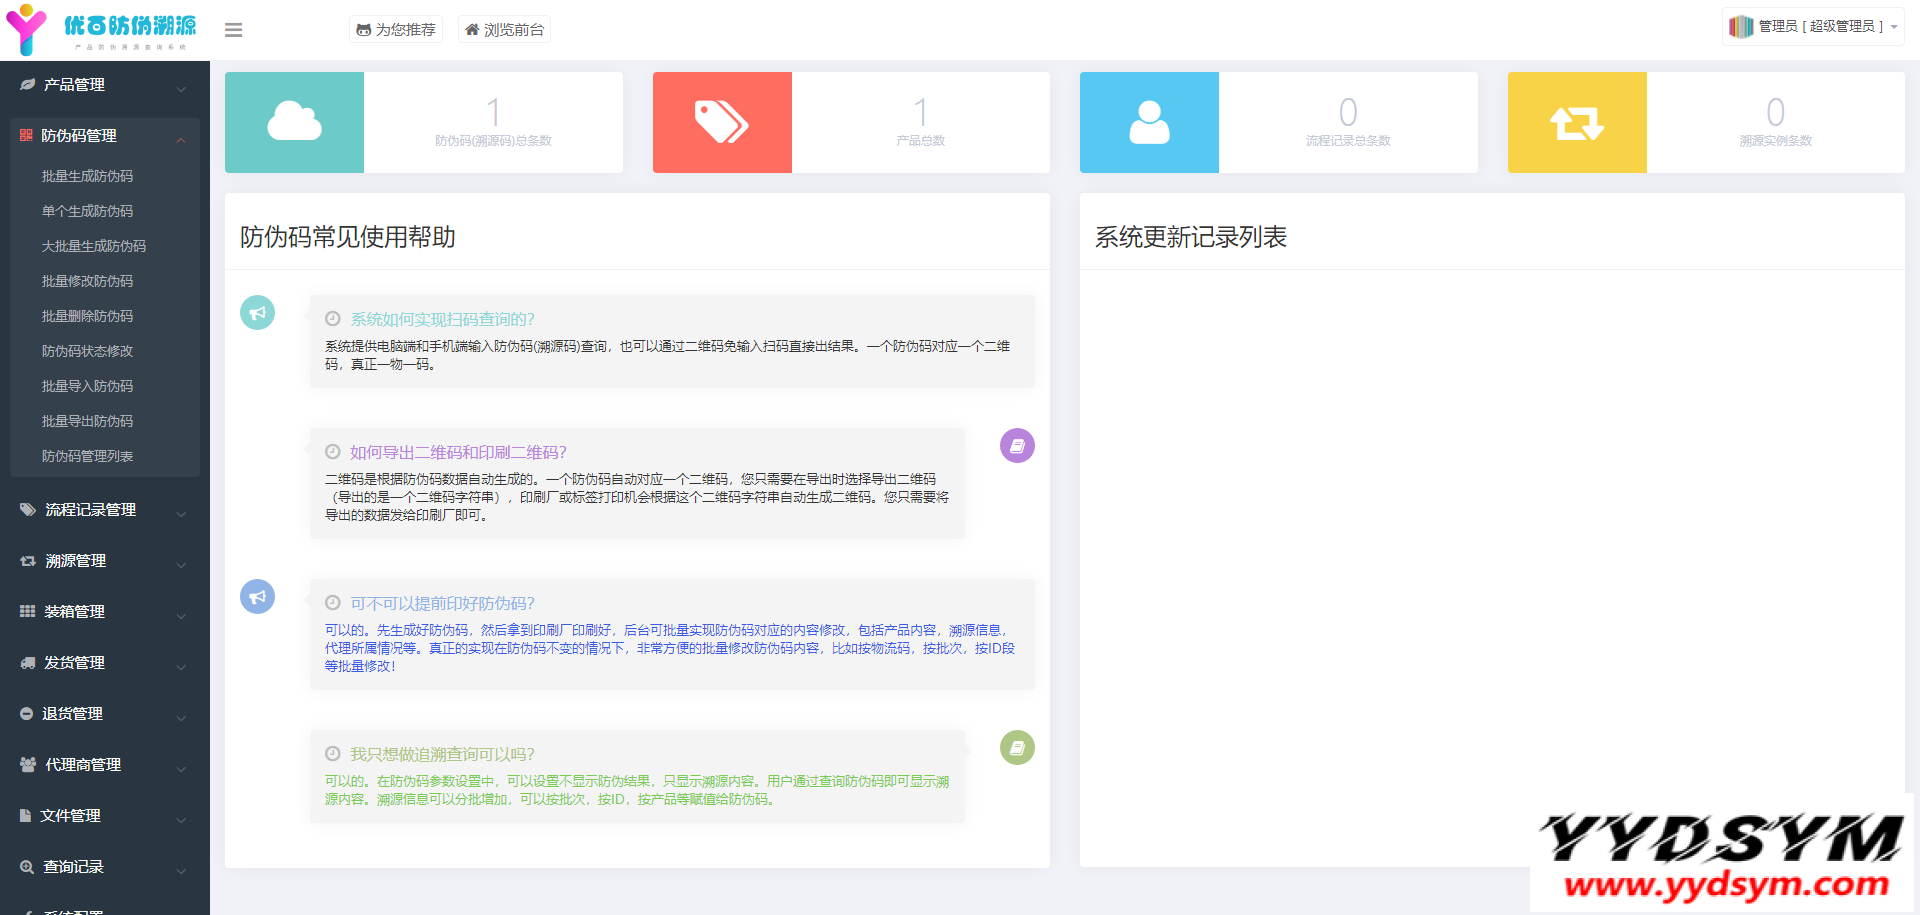Click the teal cloud icon tile
1920x915 pixels.
pos(294,122)
